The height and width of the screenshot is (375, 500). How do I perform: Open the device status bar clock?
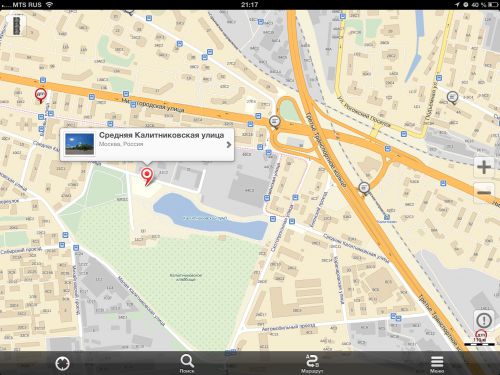249,5
